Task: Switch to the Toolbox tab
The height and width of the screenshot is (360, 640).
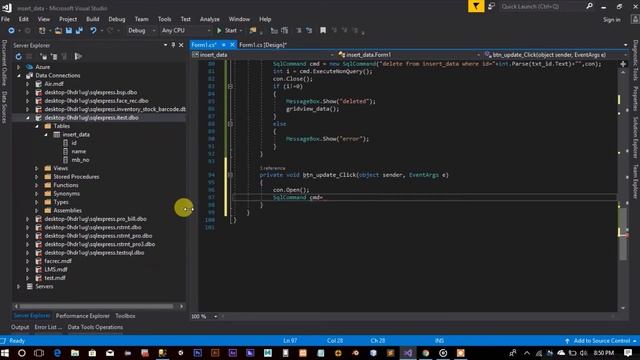Action: tap(125, 316)
